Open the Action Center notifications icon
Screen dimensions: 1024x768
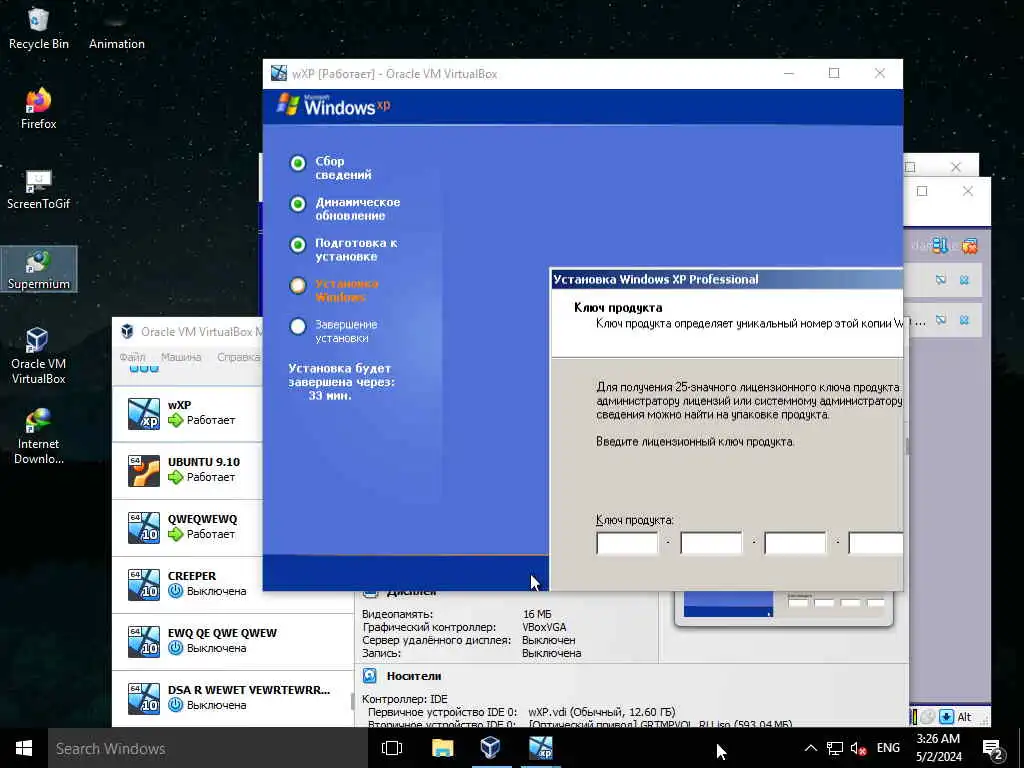click(993, 750)
